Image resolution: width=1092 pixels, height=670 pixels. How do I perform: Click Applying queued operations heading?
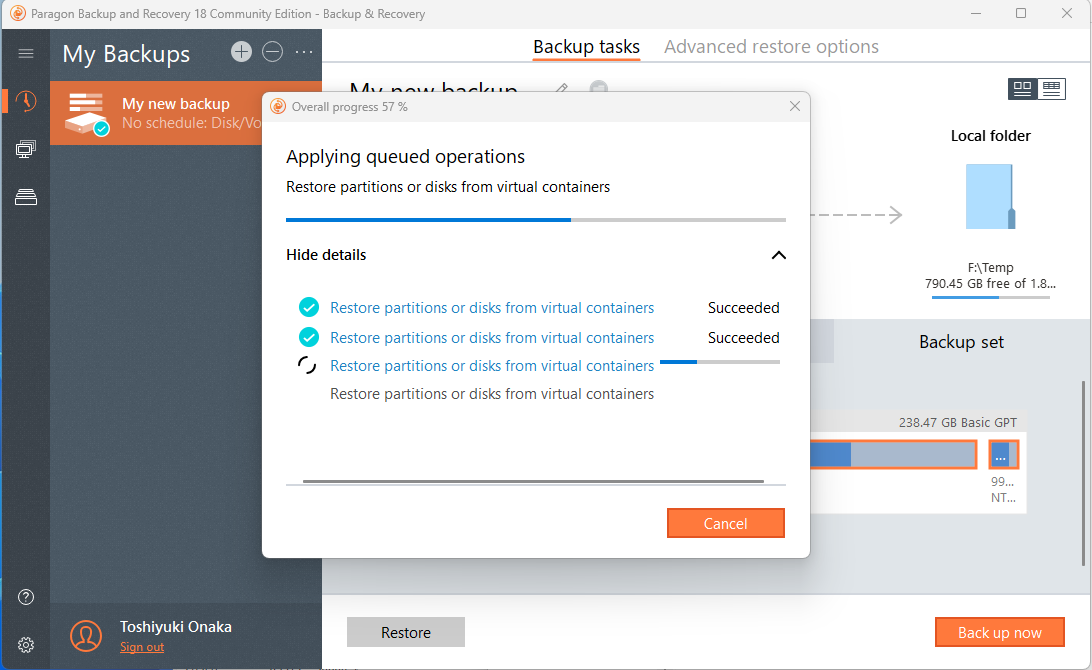click(x=405, y=157)
